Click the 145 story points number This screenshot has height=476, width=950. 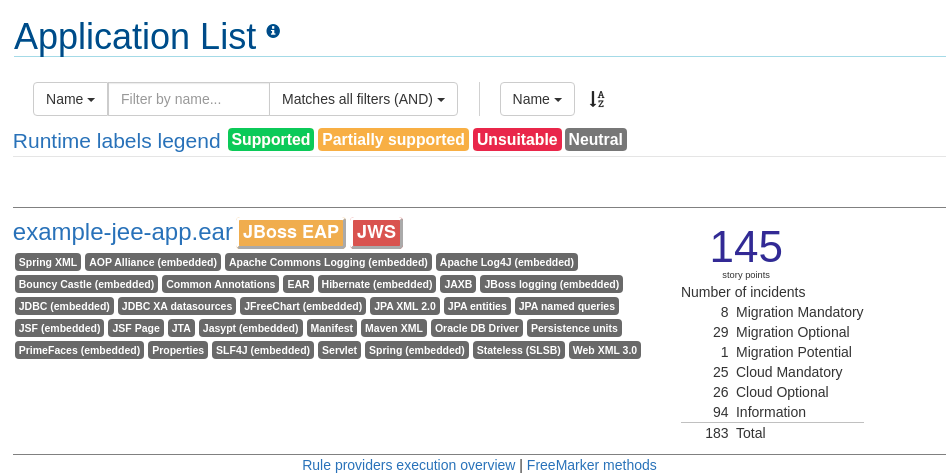(746, 247)
